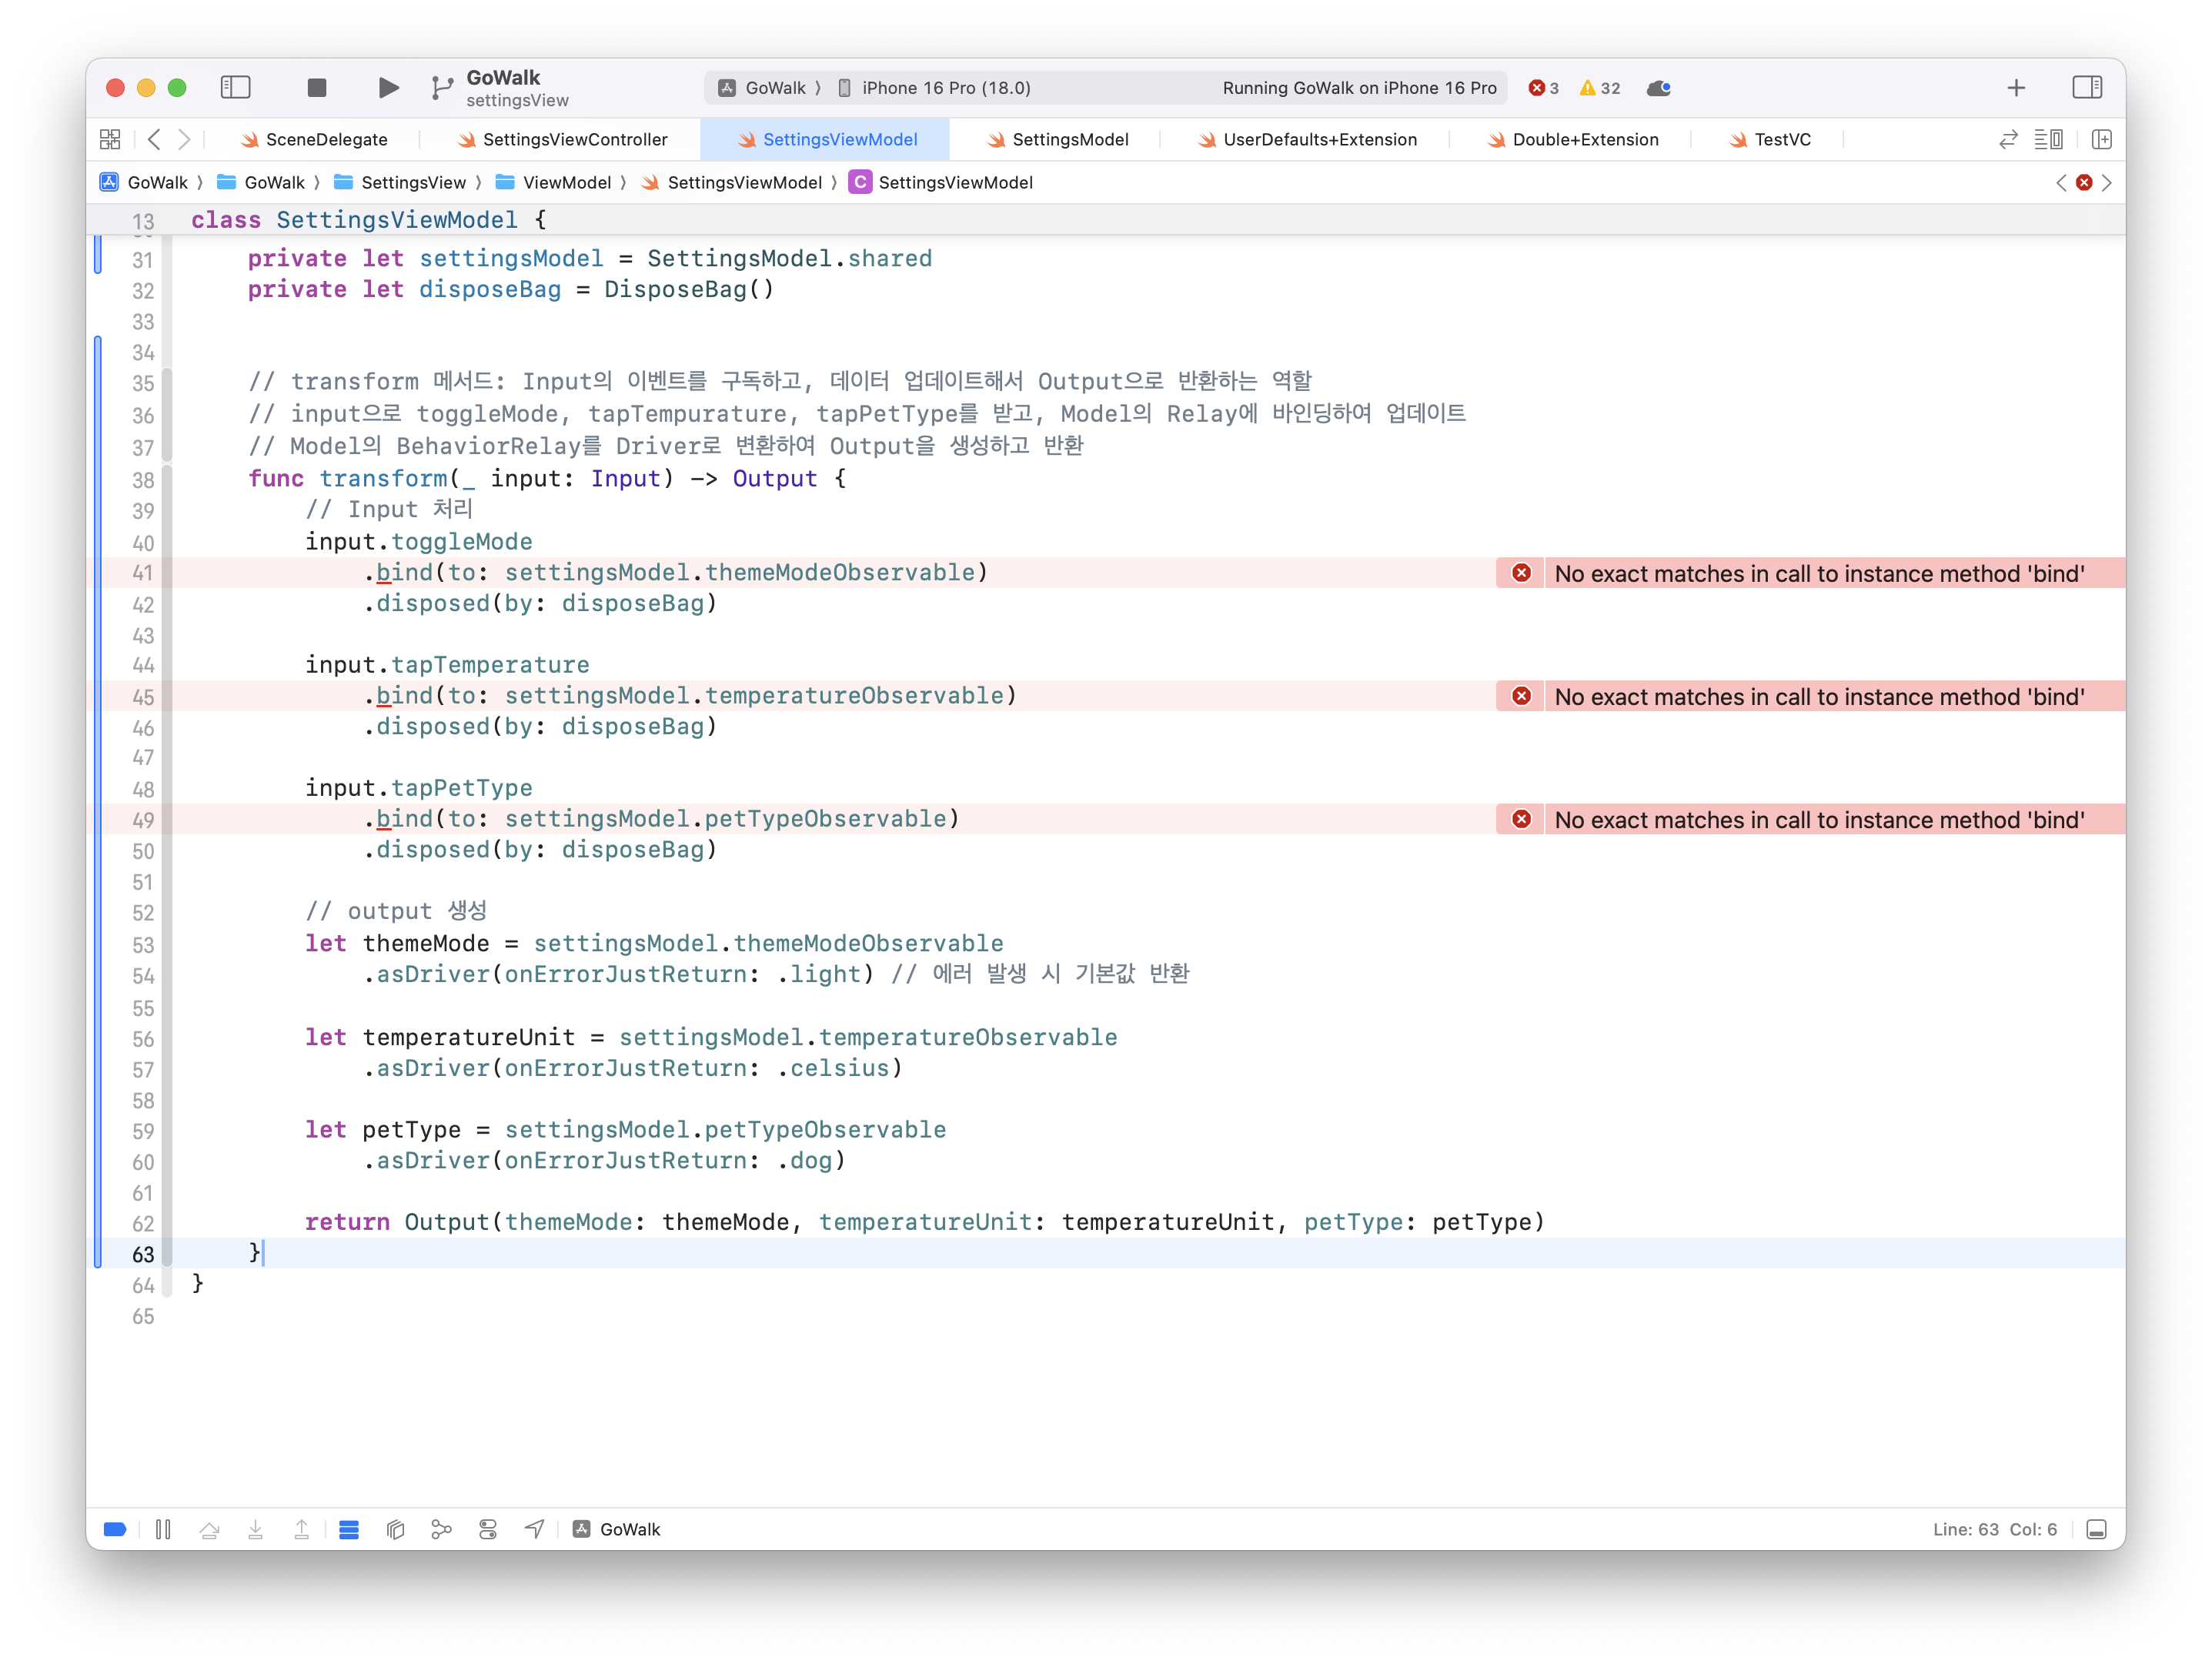Open iPhone 16 Pro destination selector
Image resolution: width=2212 pixels, height=1664 pixels.
click(x=945, y=88)
